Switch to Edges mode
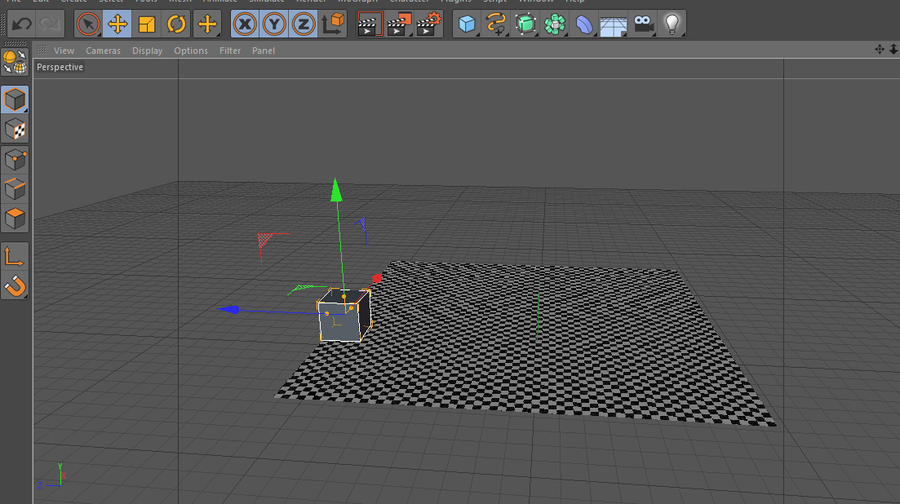 15,189
